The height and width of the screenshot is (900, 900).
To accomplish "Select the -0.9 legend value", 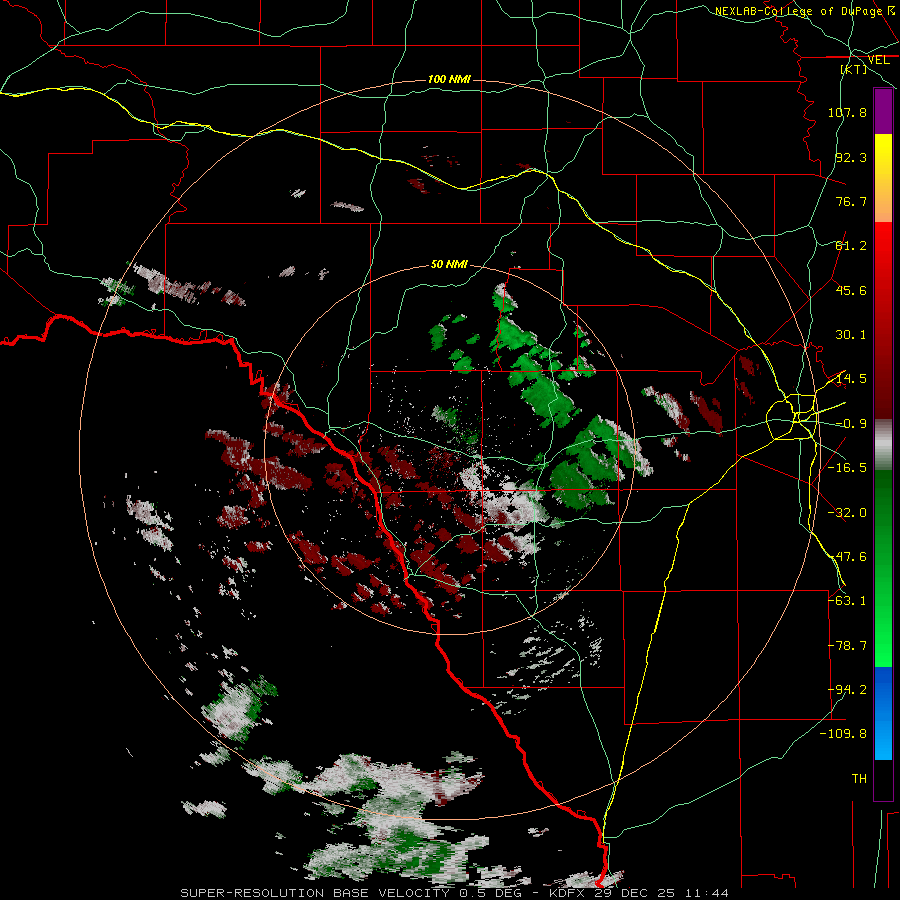I will coord(851,424).
